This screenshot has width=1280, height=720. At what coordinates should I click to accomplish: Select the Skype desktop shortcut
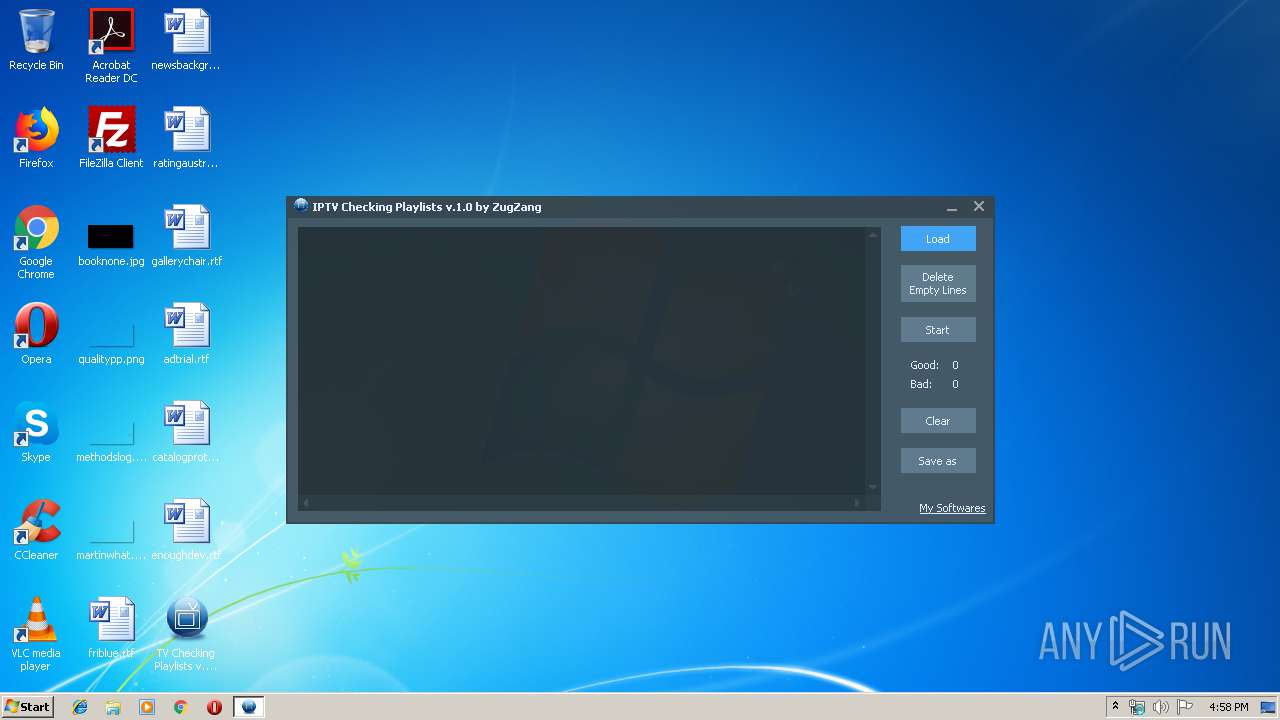click(36, 432)
